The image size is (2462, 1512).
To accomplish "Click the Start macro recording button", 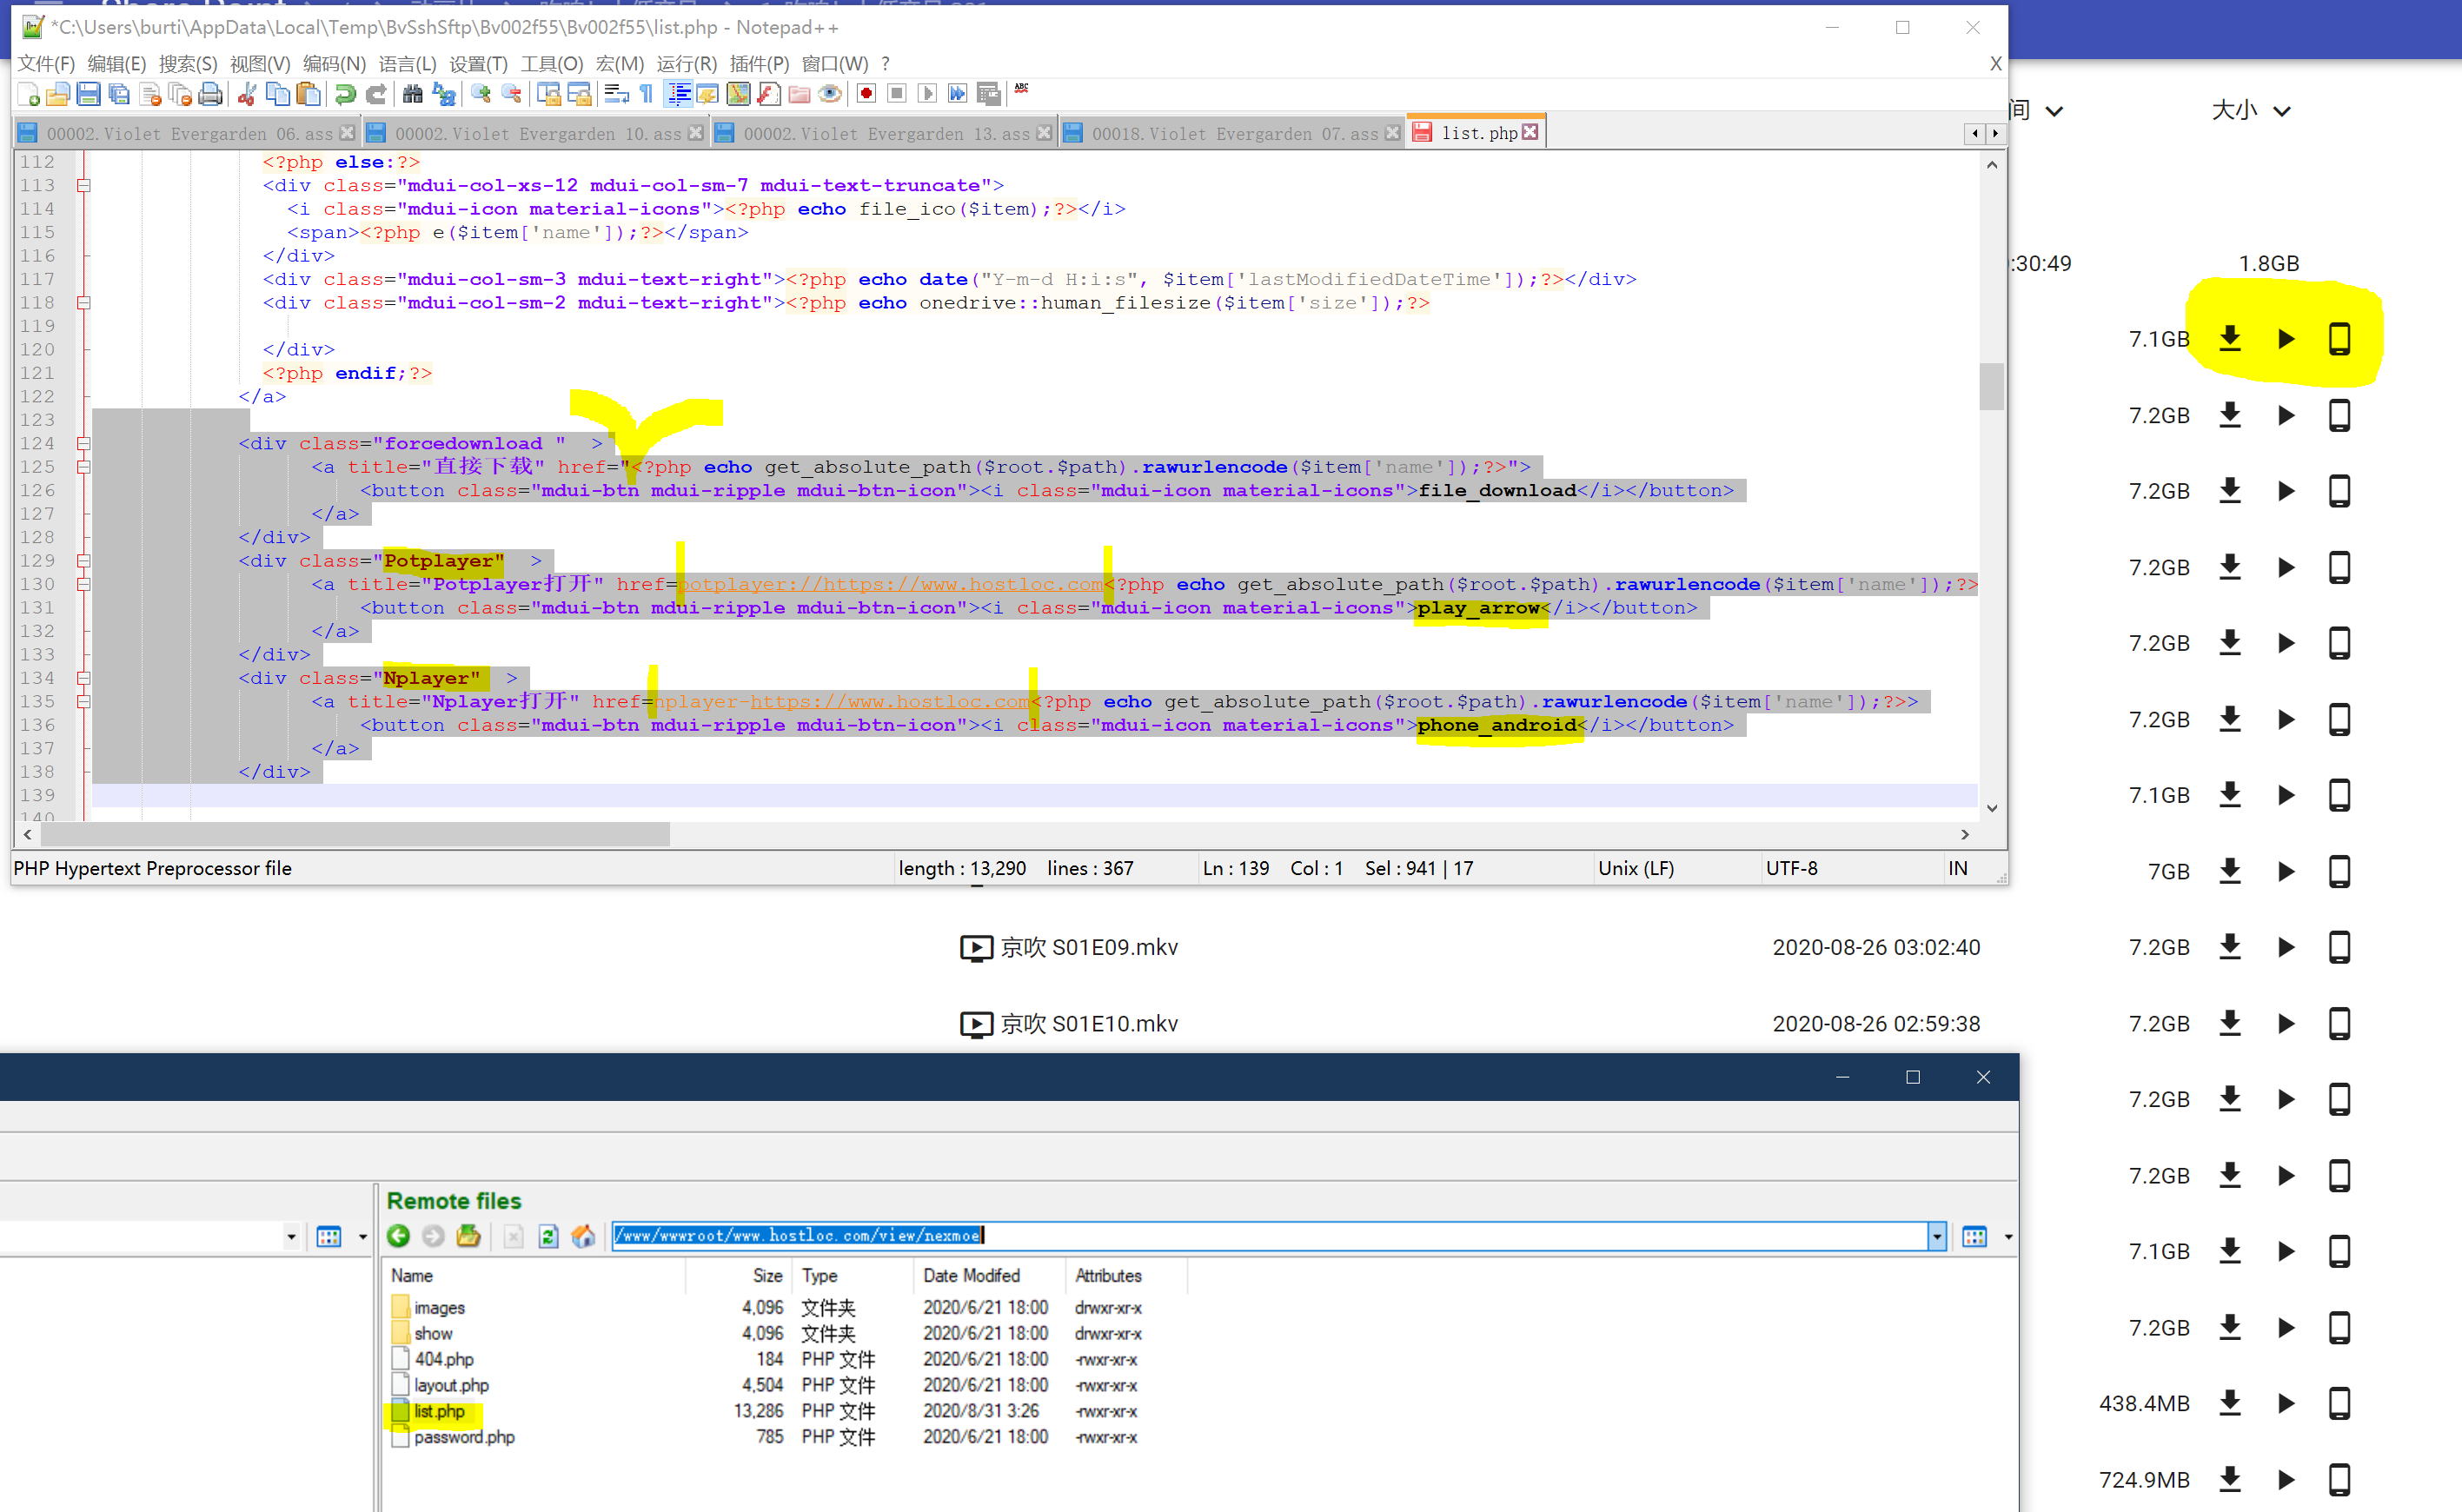I will pos(866,94).
